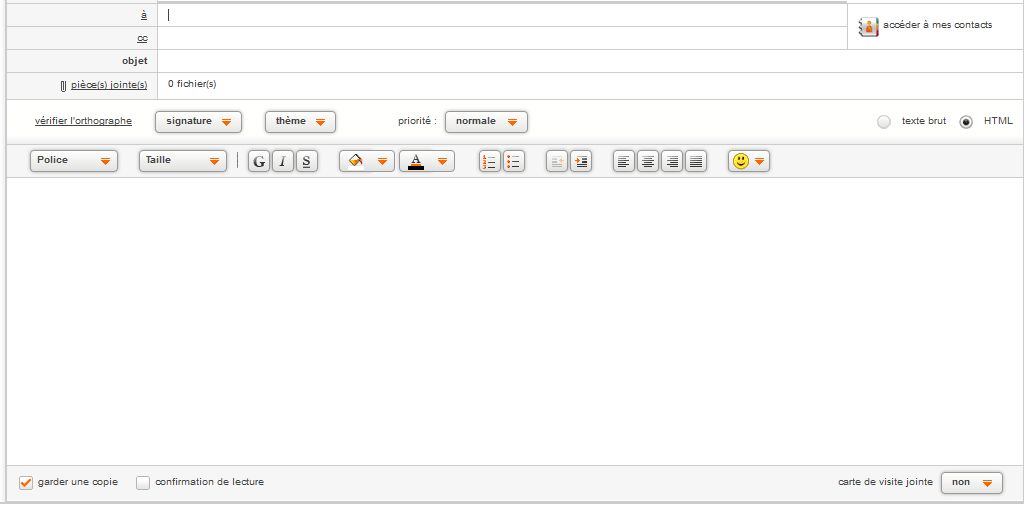
Task: Uncheck garder une copie checkbox
Action: (x=26, y=482)
